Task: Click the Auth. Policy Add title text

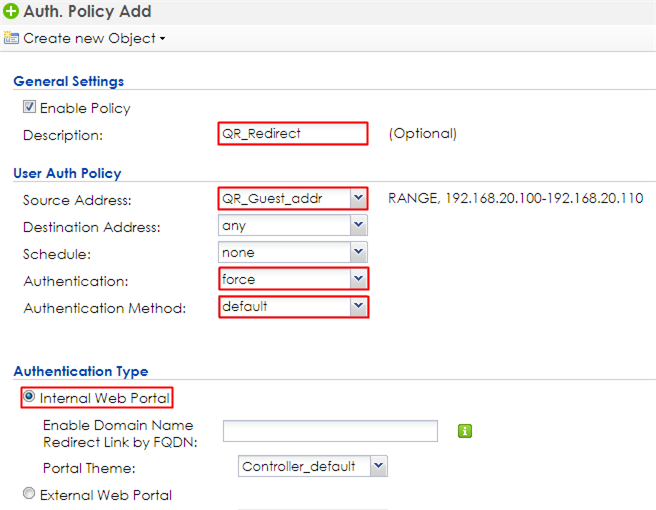Action: (87, 11)
